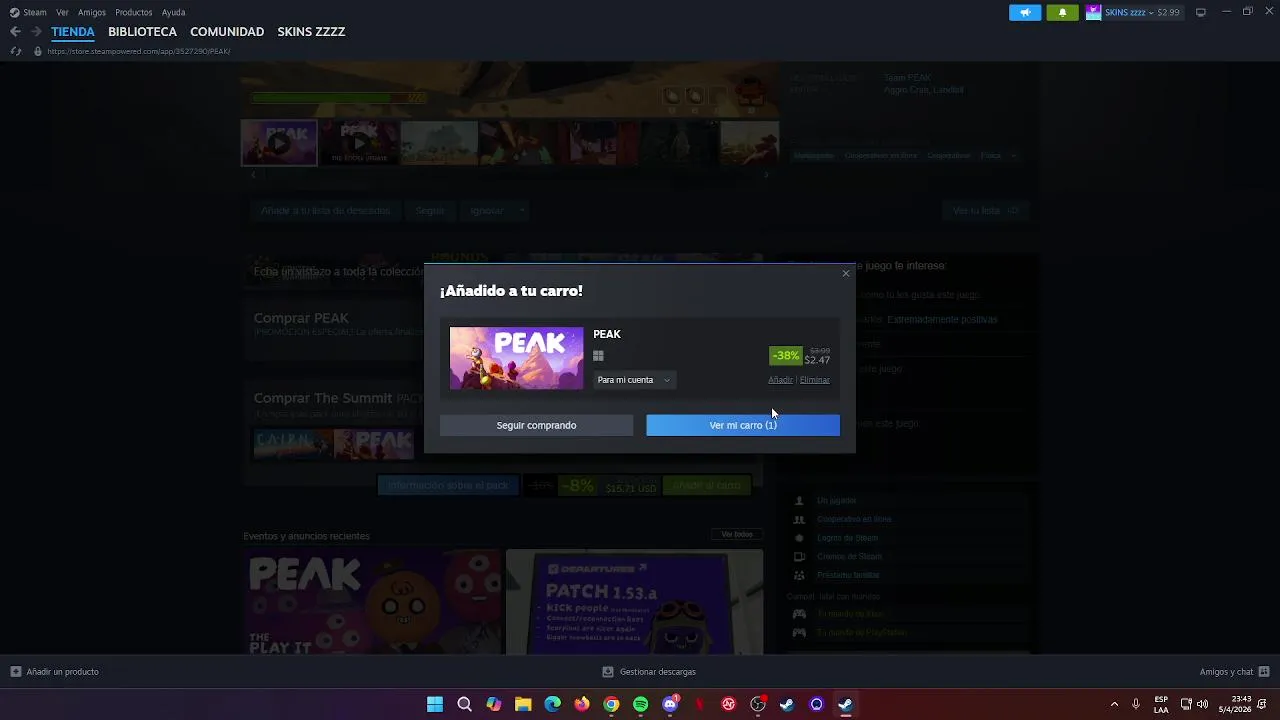Open the SKINS ZZZZ profile tab
1280x720 pixels.
coord(311,32)
